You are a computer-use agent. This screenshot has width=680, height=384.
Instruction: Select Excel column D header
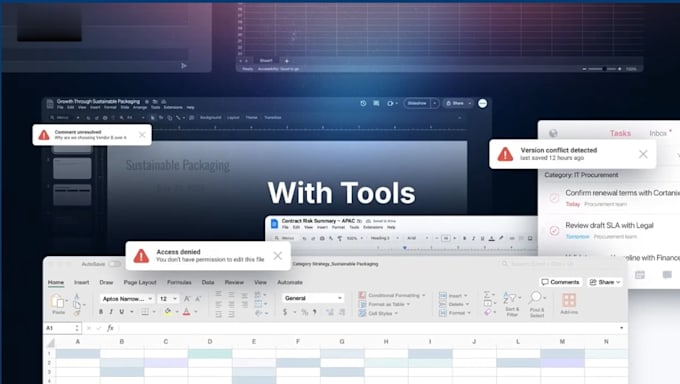[x=210, y=341]
